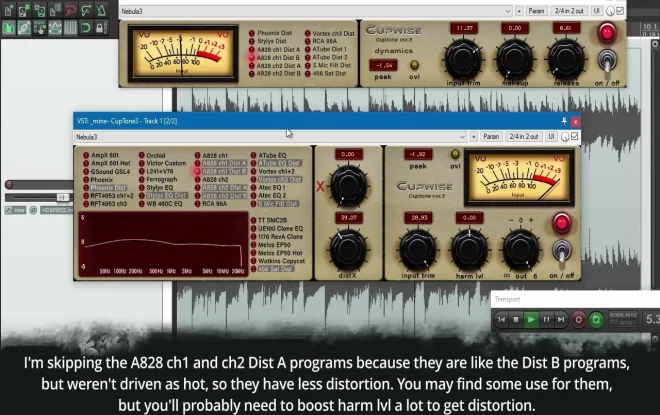Screen dimensions: 660x415
Task: Flip the on/off switch in top plugin window
Action: [607, 61]
